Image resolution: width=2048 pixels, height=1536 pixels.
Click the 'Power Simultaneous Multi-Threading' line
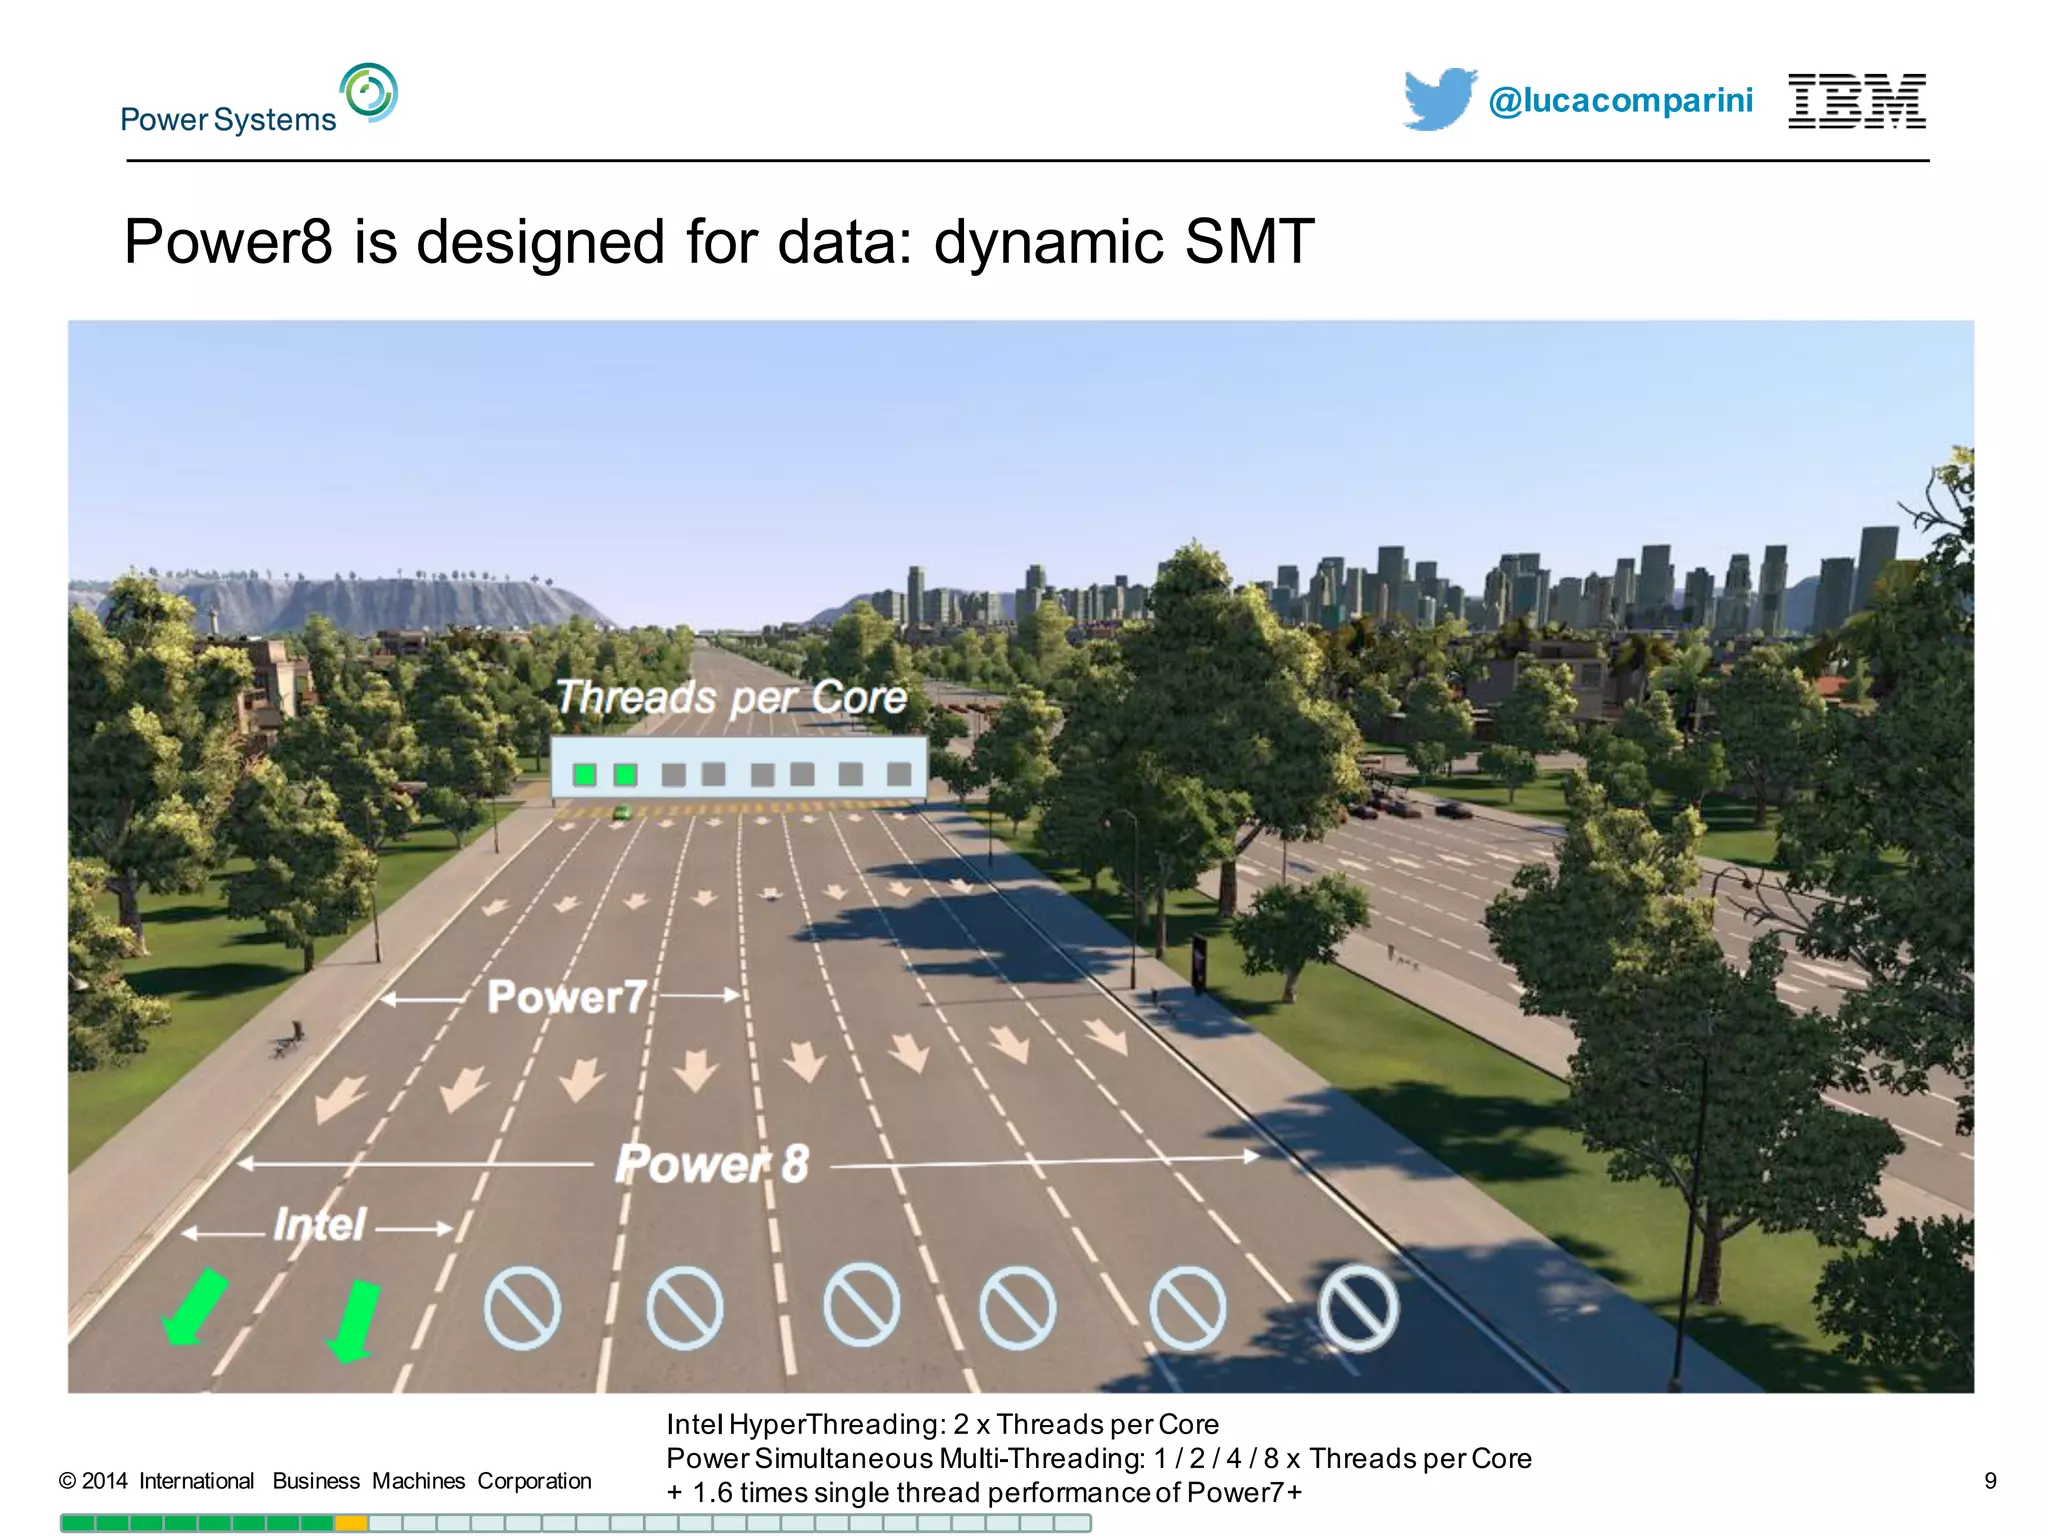(1099, 1458)
